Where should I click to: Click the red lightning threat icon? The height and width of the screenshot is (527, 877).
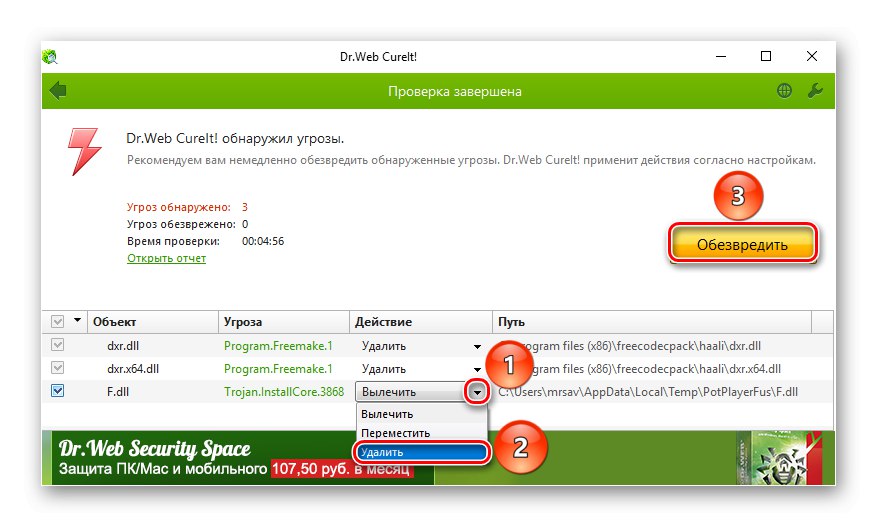click(84, 152)
